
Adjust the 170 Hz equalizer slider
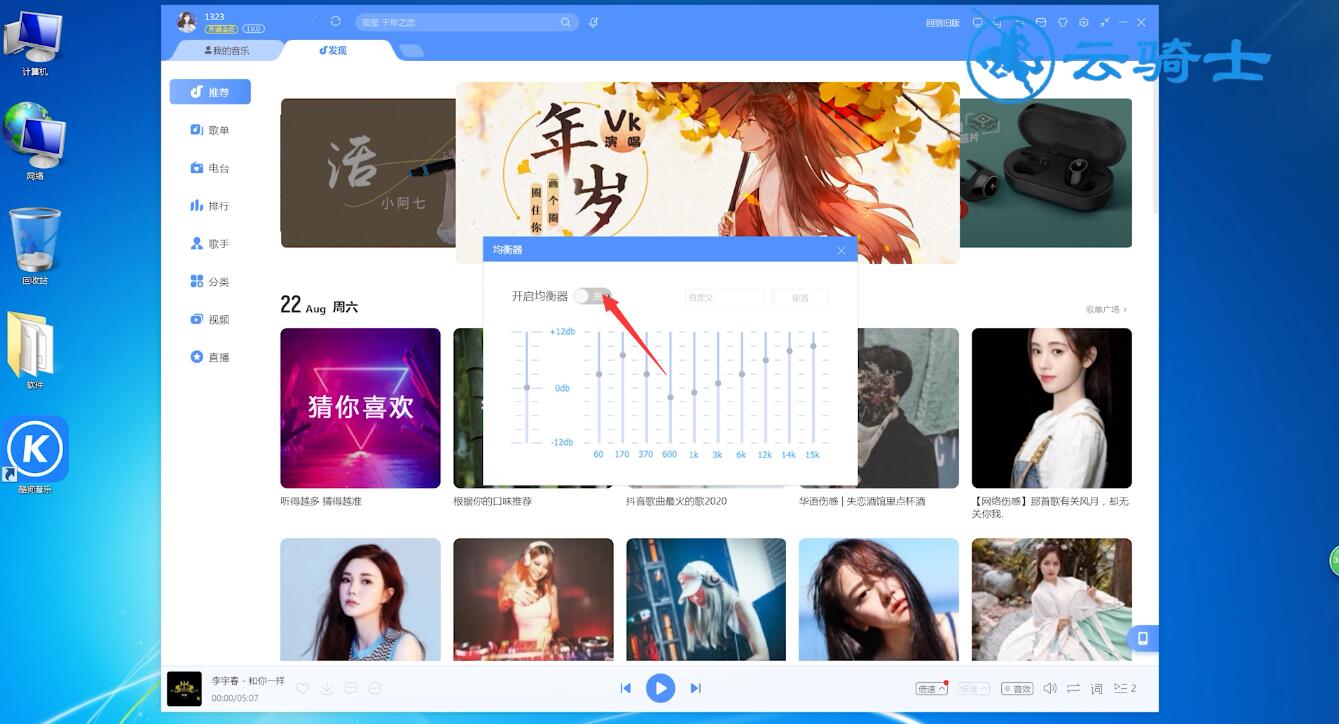click(622, 387)
